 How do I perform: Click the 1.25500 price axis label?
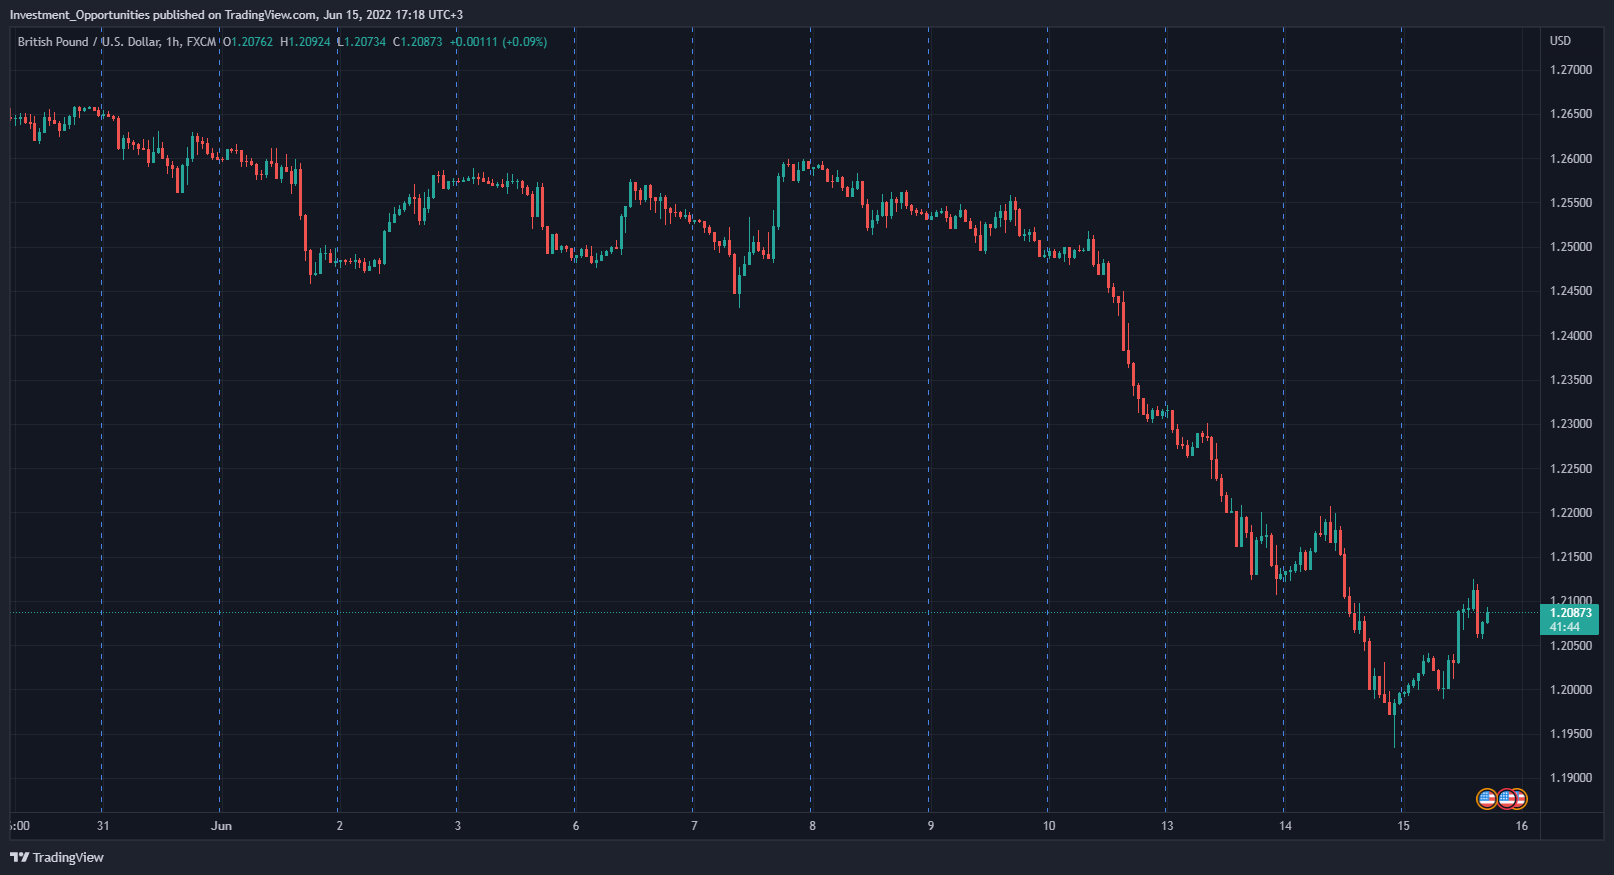pyautogui.click(x=1571, y=203)
